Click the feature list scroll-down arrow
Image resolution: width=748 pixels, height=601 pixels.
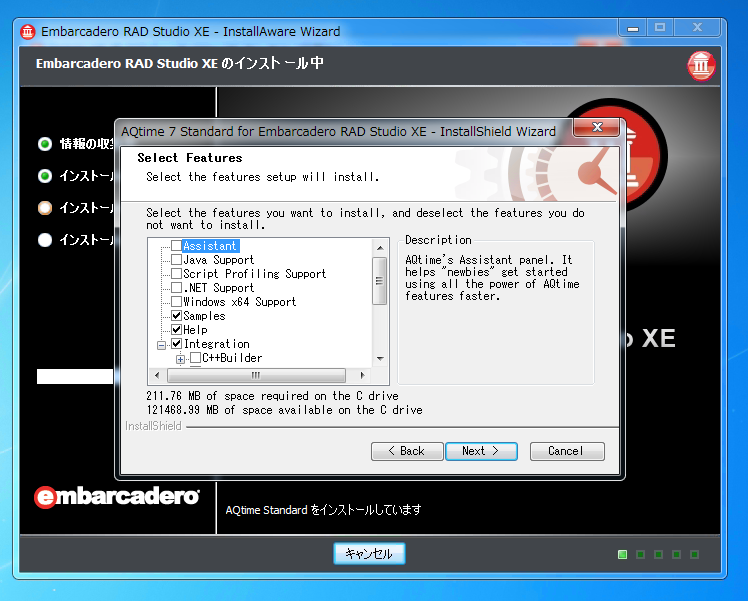point(380,359)
